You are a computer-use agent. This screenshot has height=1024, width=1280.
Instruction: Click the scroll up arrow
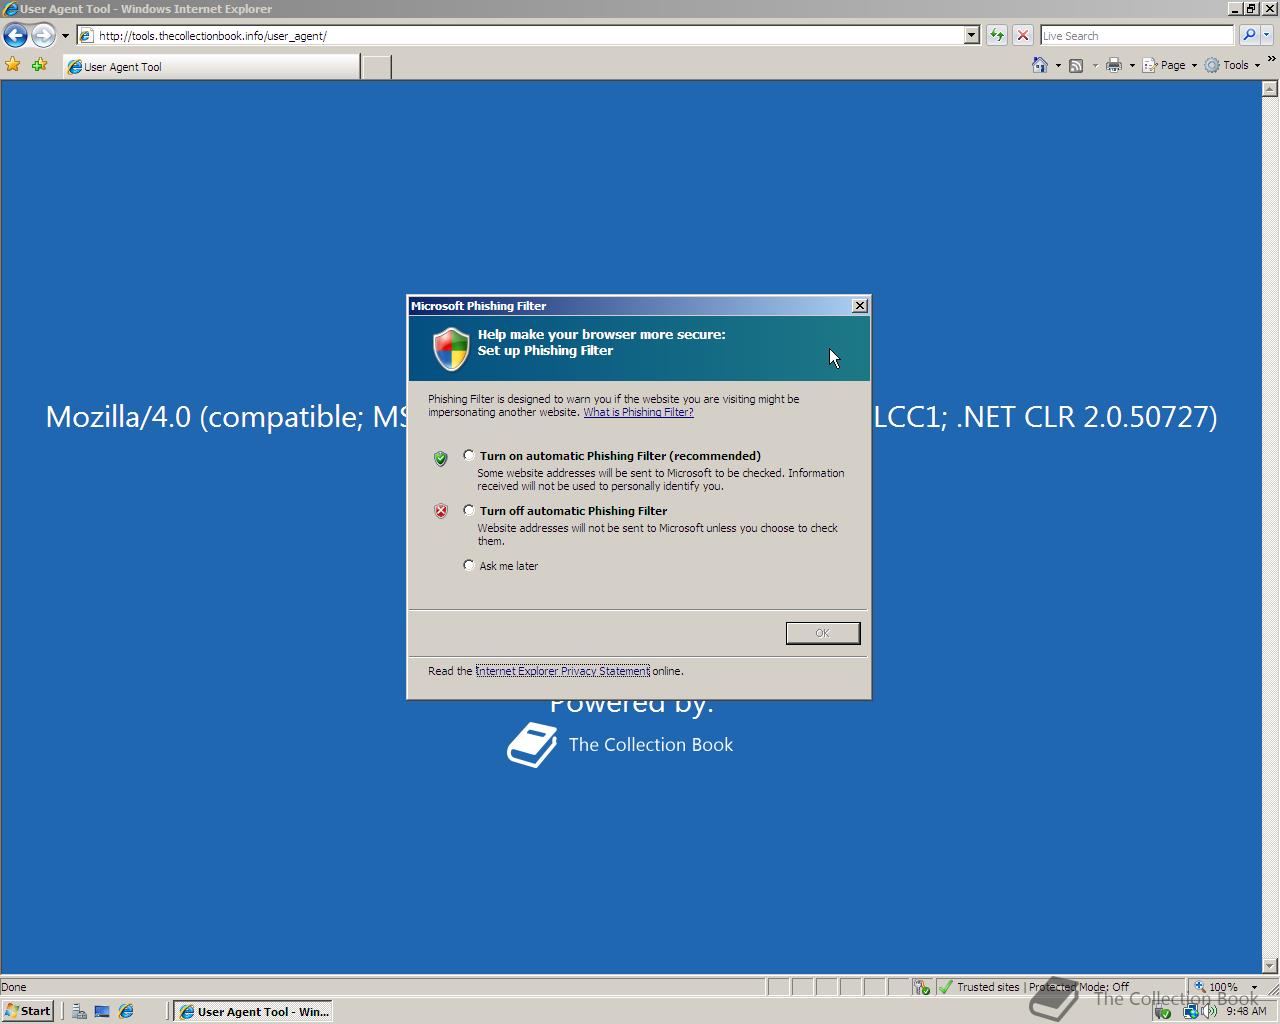[x=1270, y=88]
